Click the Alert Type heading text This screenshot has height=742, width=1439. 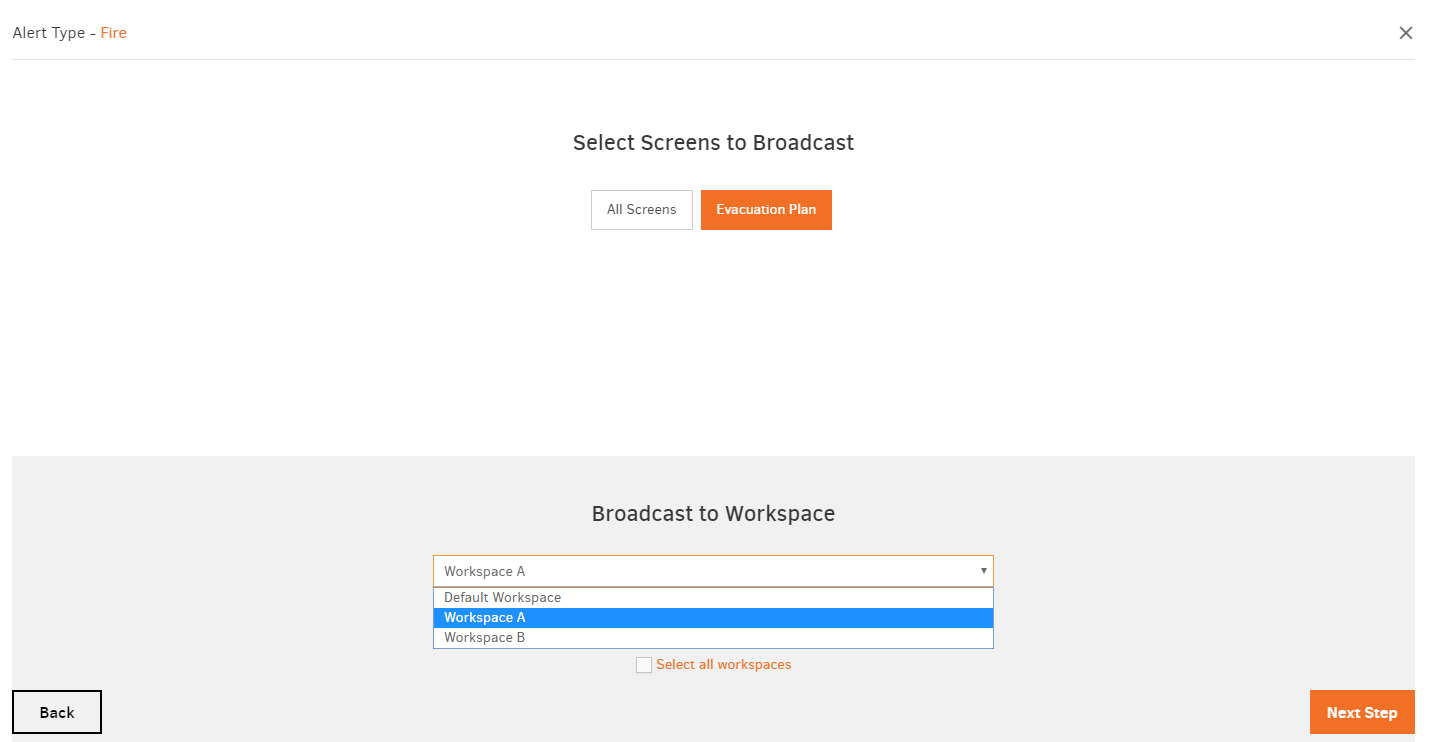[49, 32]
